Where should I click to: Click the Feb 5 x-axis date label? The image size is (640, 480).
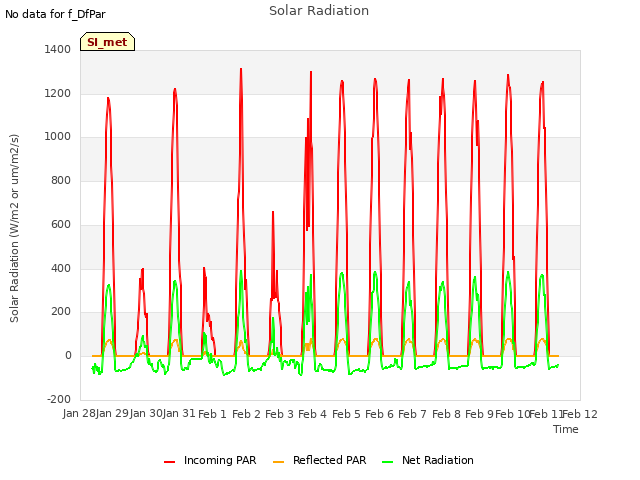tap(346, 414)
